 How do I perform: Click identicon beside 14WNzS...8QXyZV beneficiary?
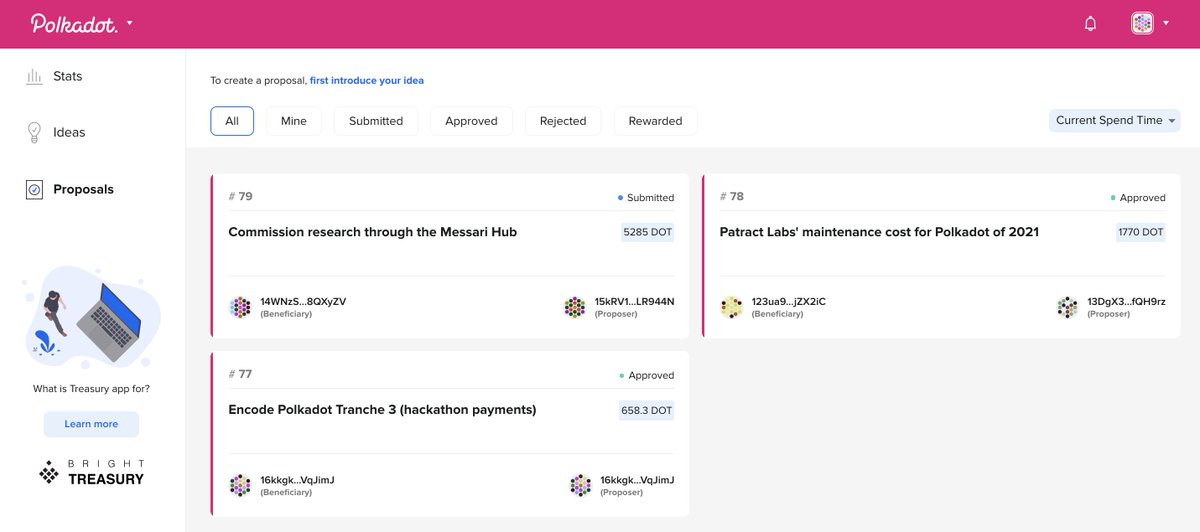[x=240, y=307]
